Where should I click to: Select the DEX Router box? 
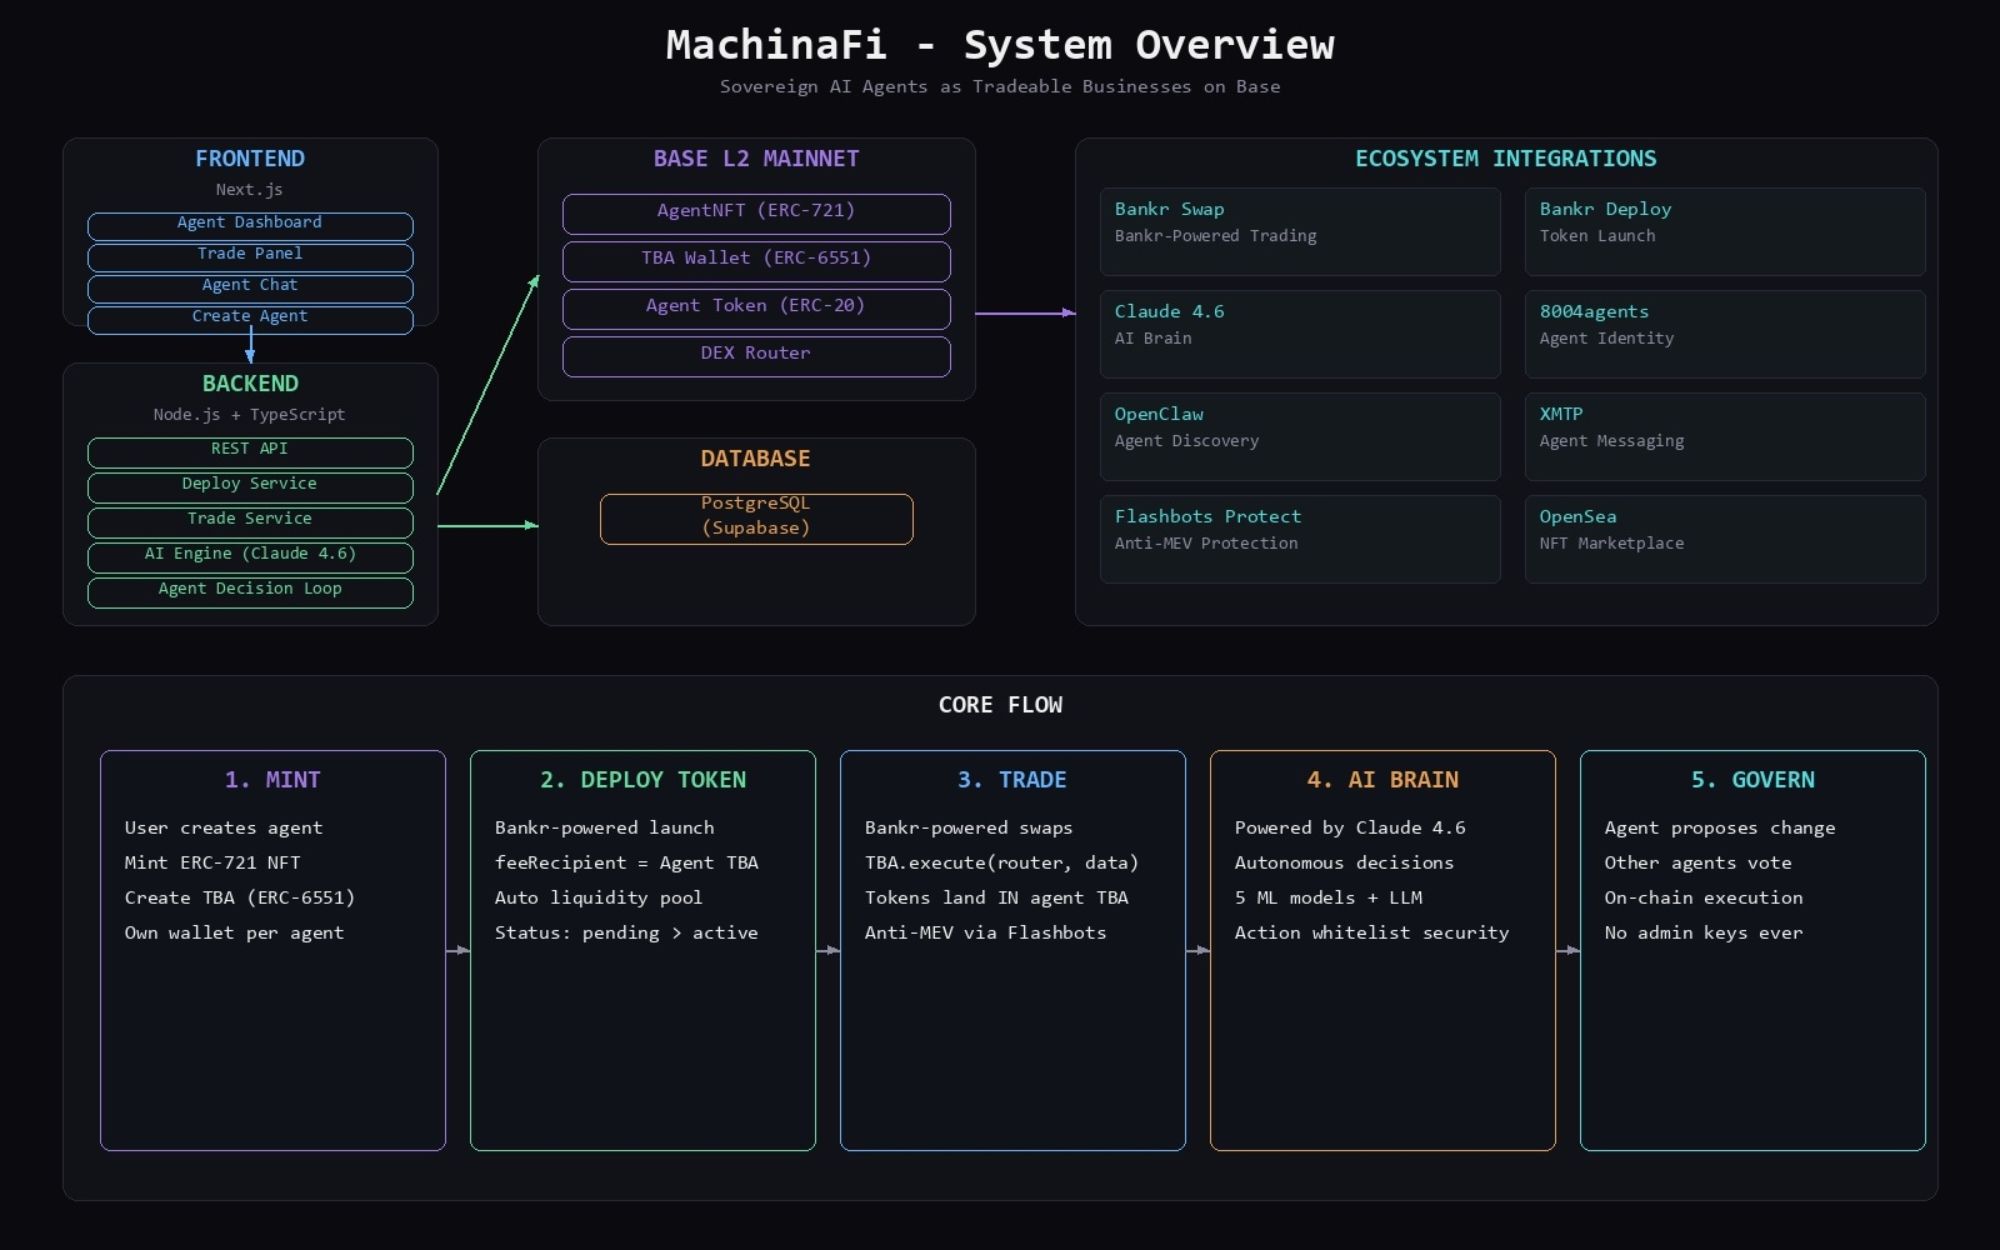tap(756, 356)
